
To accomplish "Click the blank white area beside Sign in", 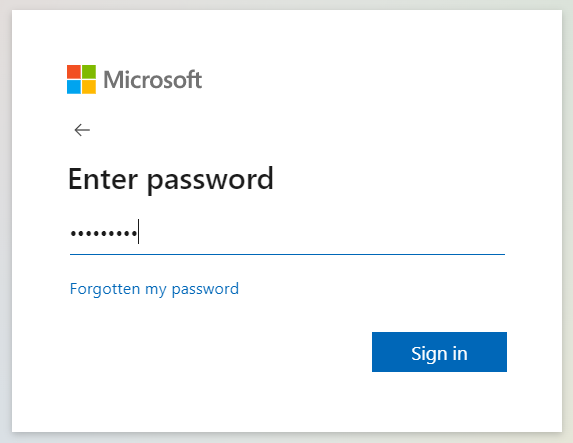I will [x=219, y=352].
